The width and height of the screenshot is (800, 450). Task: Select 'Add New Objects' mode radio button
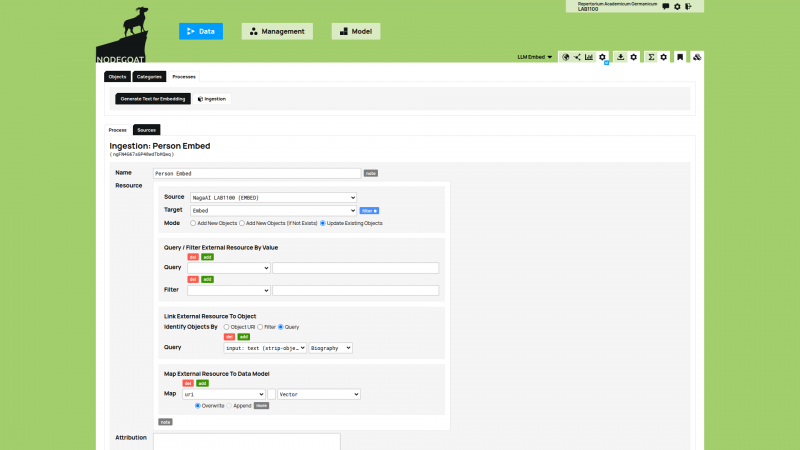[194, 223]
